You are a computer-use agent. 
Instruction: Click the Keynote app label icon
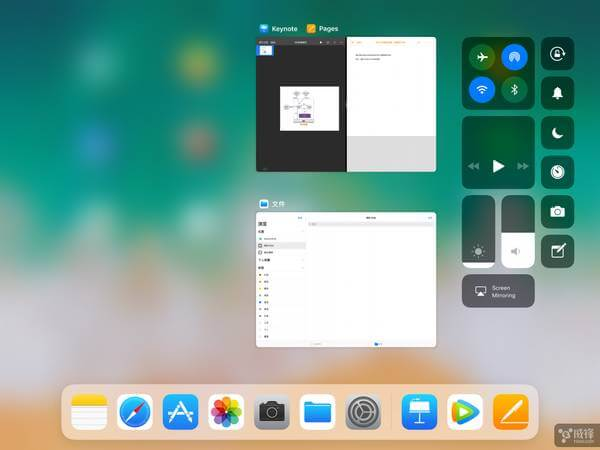pyautogui.click(x=264, y=28)
